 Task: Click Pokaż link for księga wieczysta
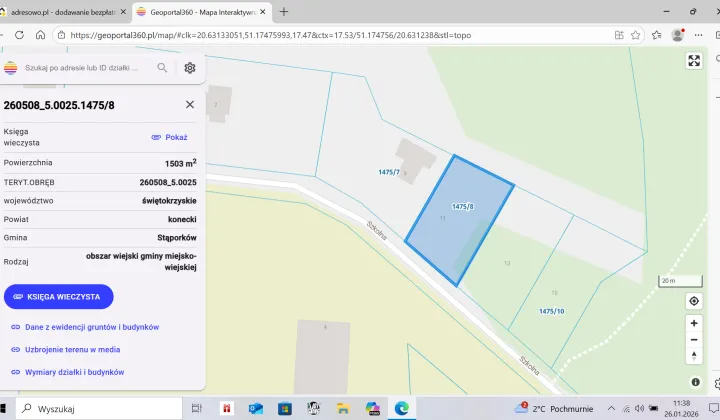tap(169, 137)
